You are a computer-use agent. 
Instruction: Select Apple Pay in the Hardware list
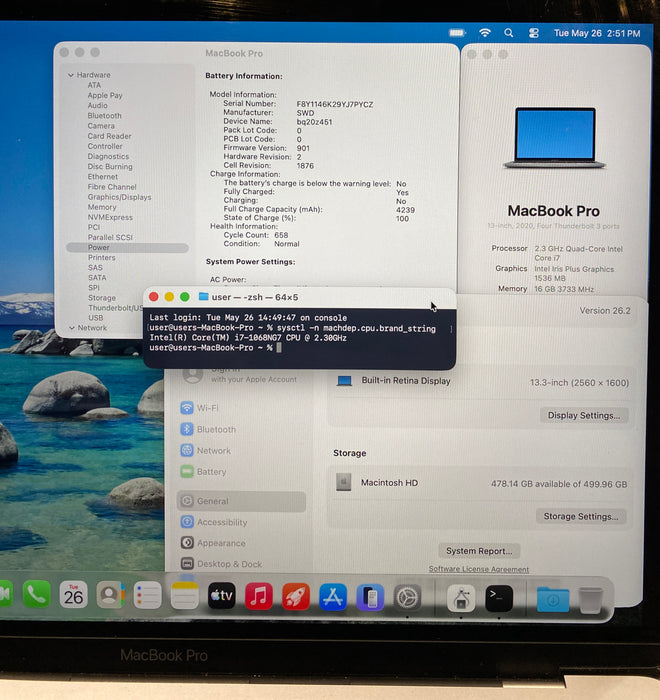[105, 95]
